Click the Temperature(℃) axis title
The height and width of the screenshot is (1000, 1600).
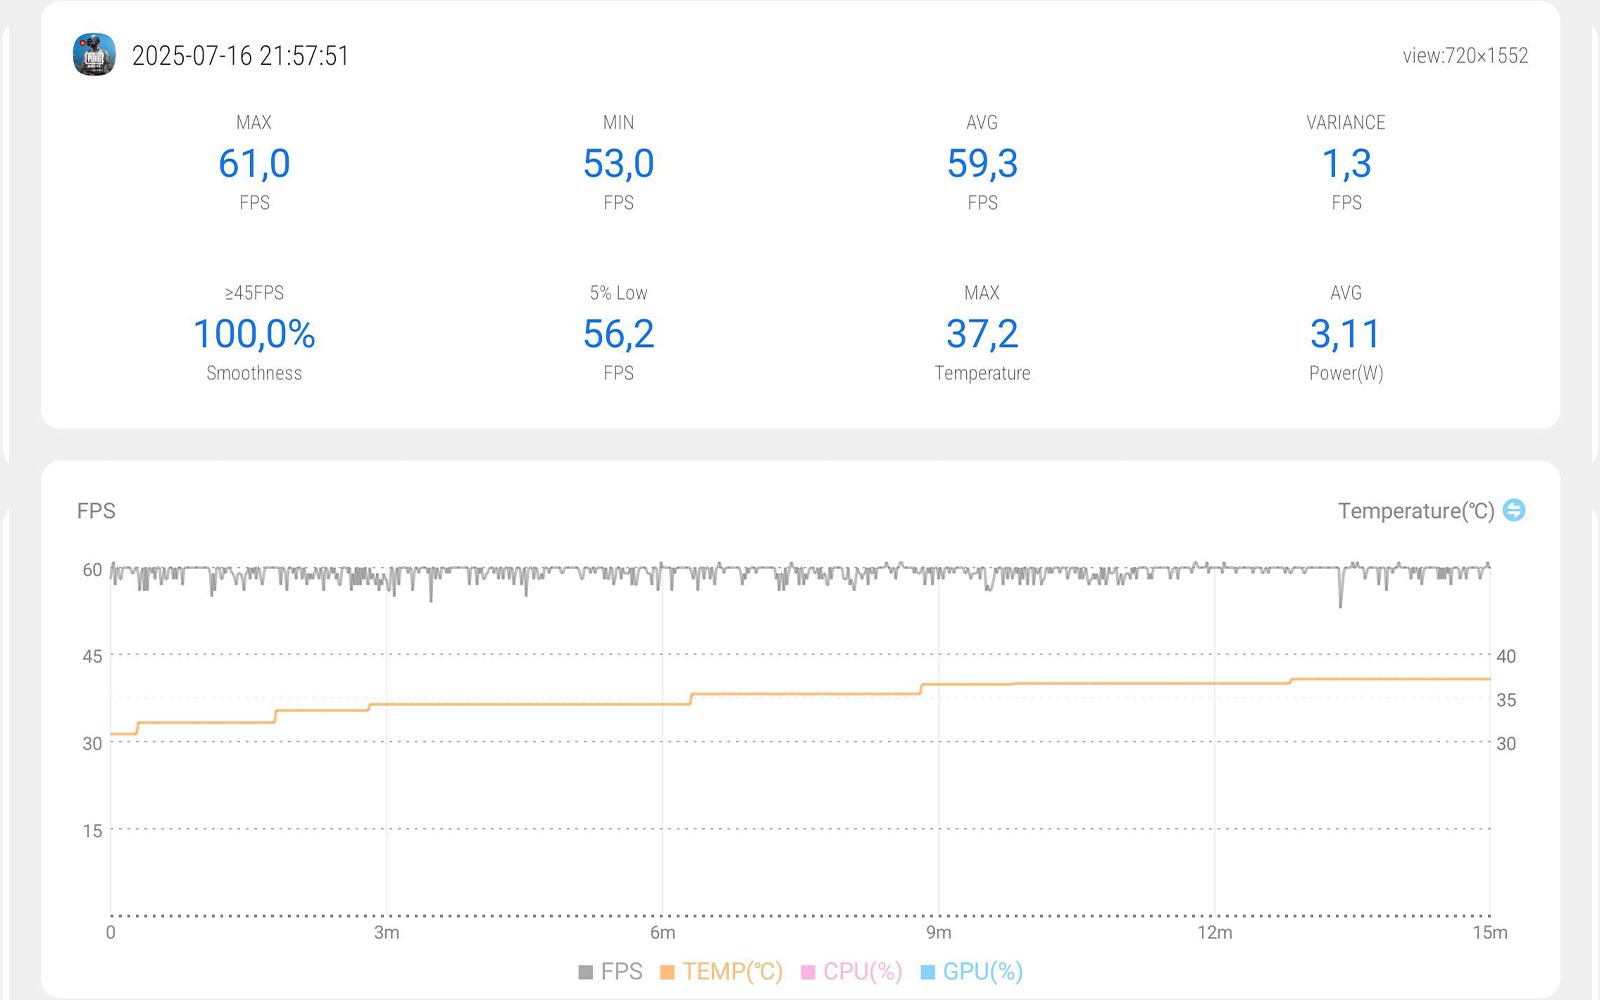[1416, 511]
